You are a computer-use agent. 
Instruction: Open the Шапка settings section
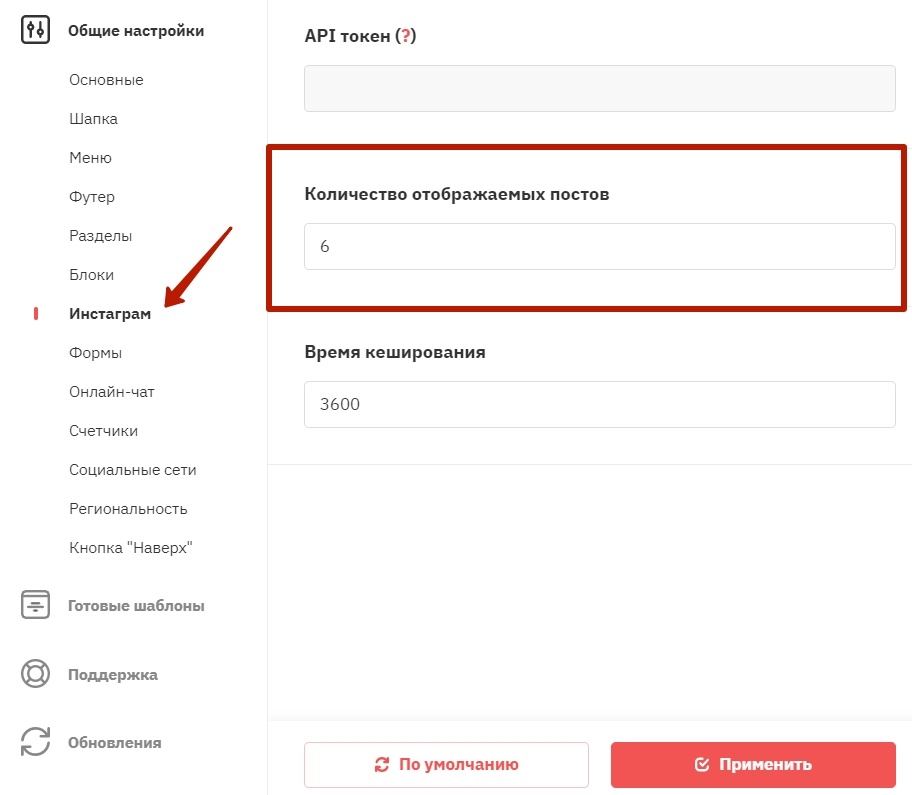click(94, 119)
